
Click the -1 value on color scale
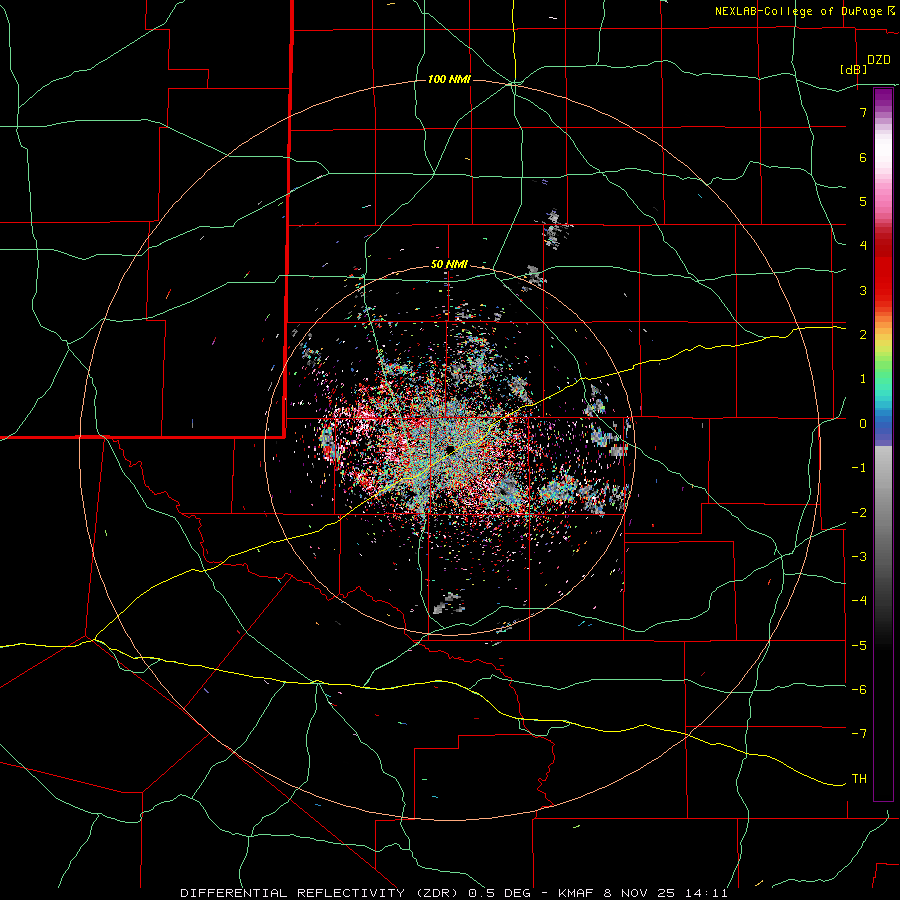[859, 468]
